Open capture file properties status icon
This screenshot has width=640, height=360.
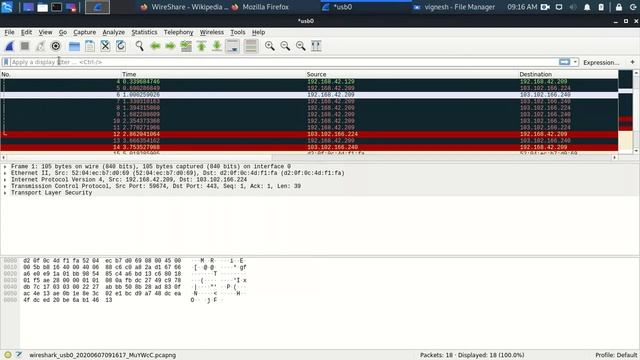[x=19, y=355]
